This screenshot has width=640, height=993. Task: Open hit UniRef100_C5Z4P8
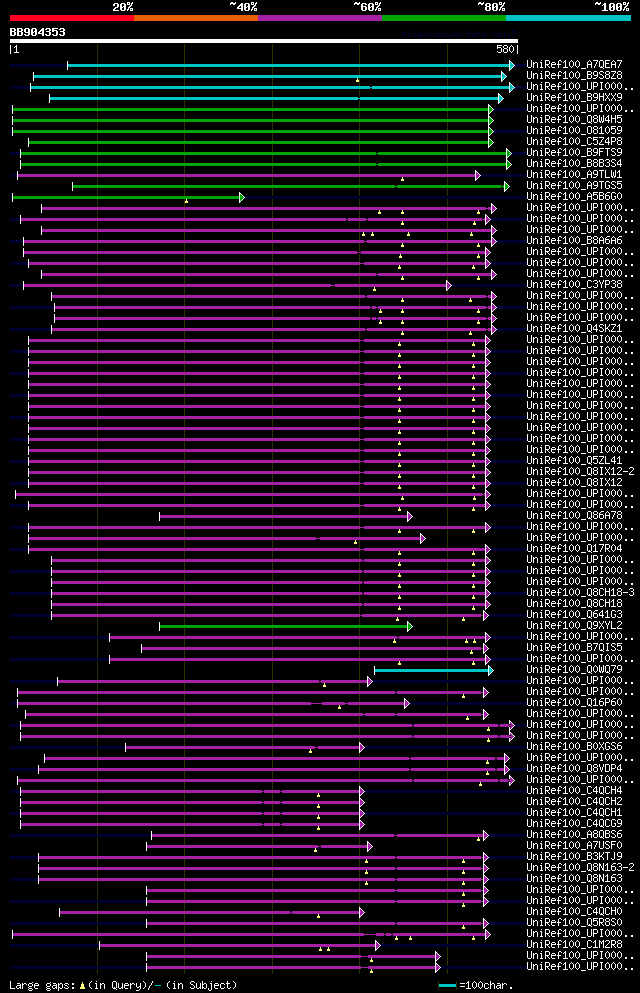click(x=574, y=141)
